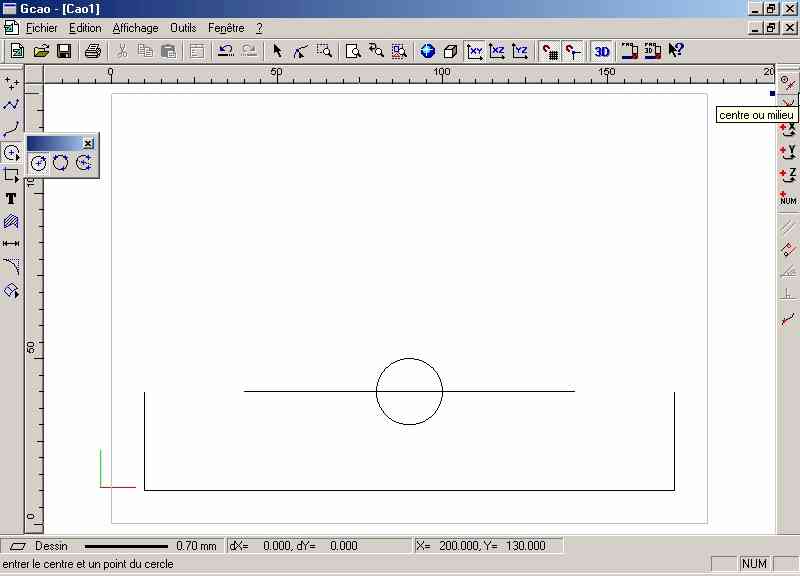This screenshot has height=576, width=800.
Task: Switch to the XY plane view
Action: (476, 51)
